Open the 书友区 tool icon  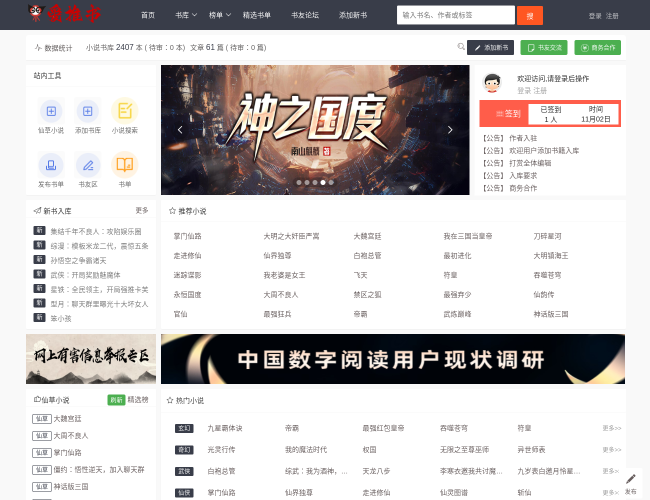pyautogui.click(x=87, y=165)
